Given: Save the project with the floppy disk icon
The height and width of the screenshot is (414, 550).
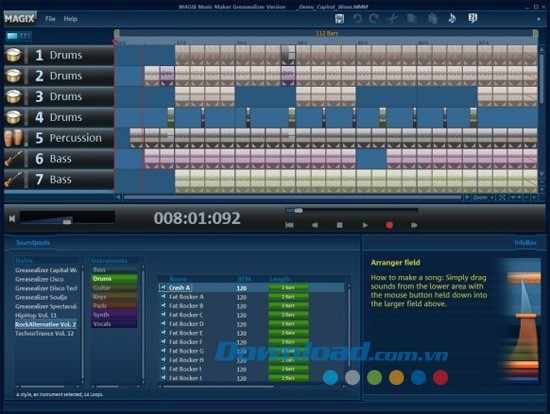Looking at the screenshot, I should pyautogui.click(x=339, y=19).
